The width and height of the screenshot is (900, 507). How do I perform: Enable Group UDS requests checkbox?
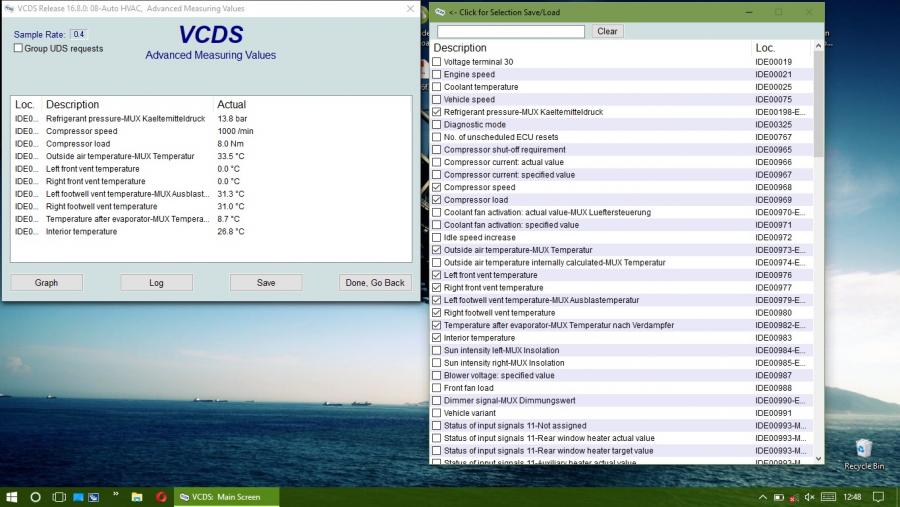(x=18, y=48)
